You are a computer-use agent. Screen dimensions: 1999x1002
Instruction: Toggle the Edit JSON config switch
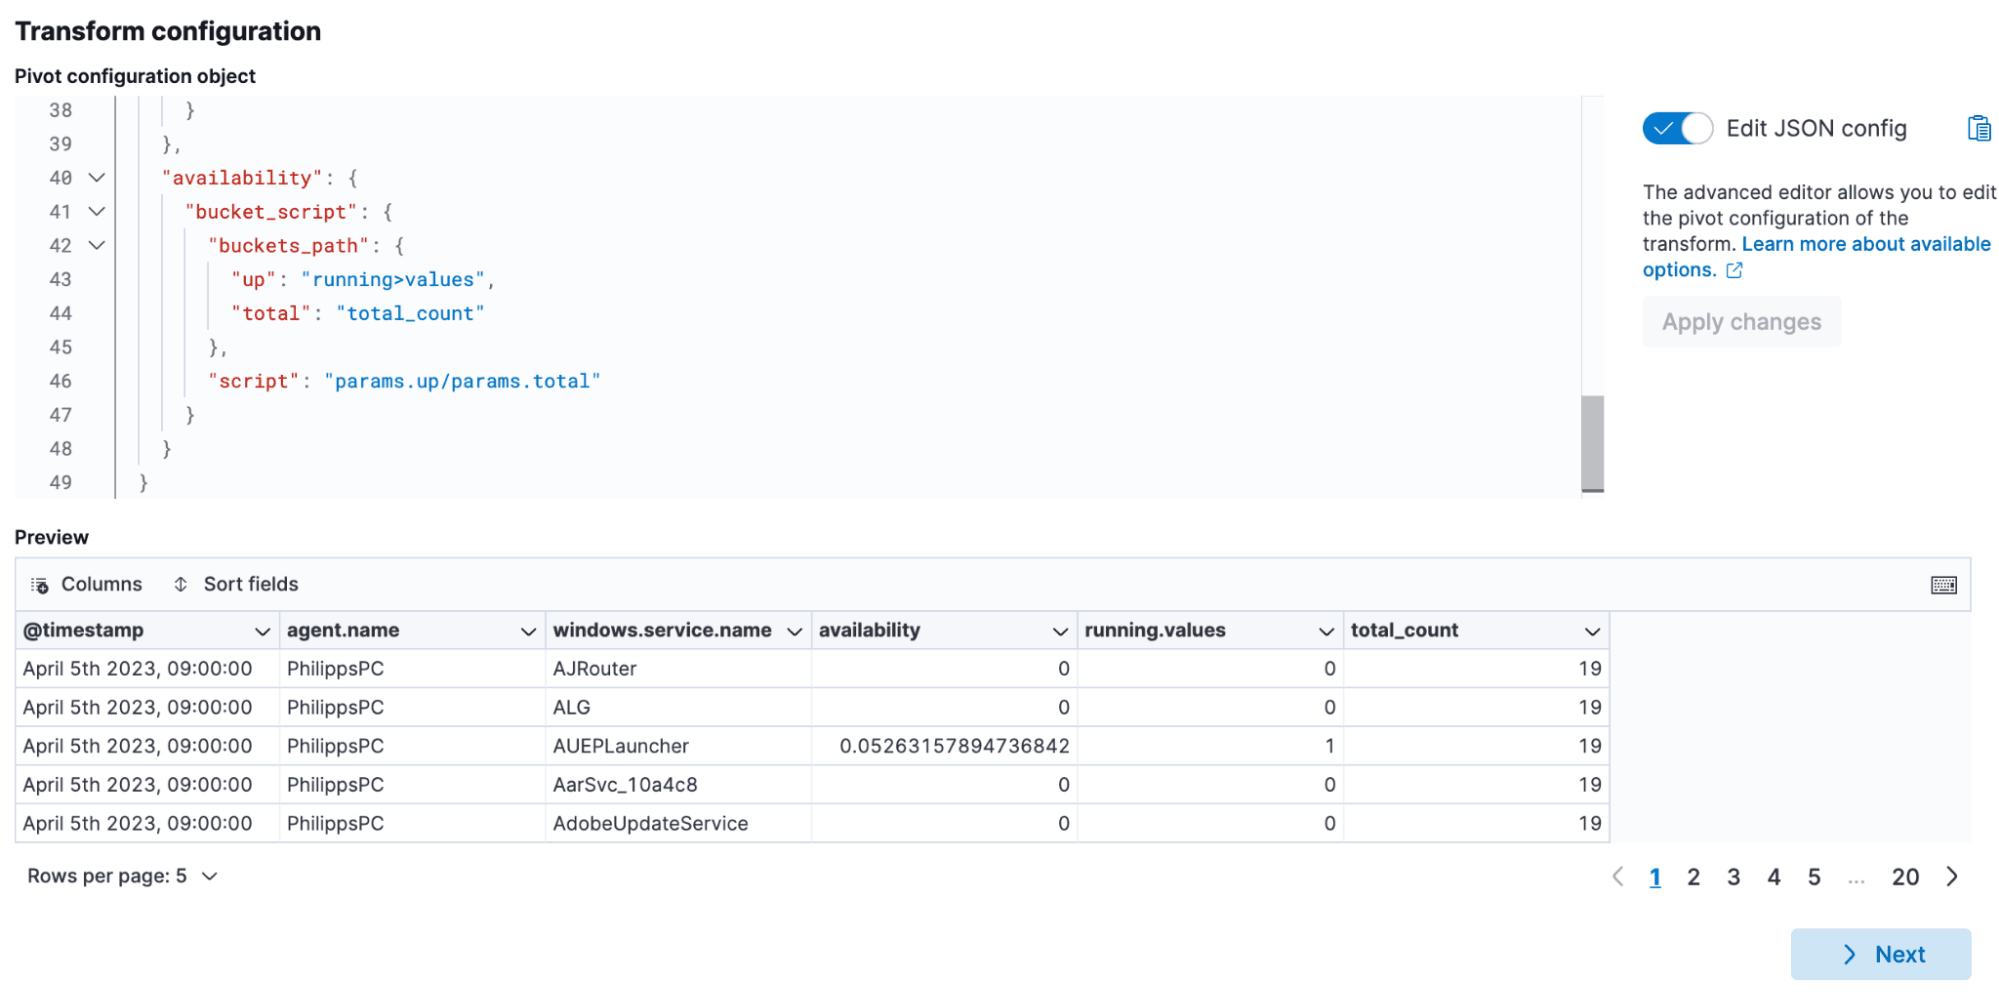(x=1677, y=129)
